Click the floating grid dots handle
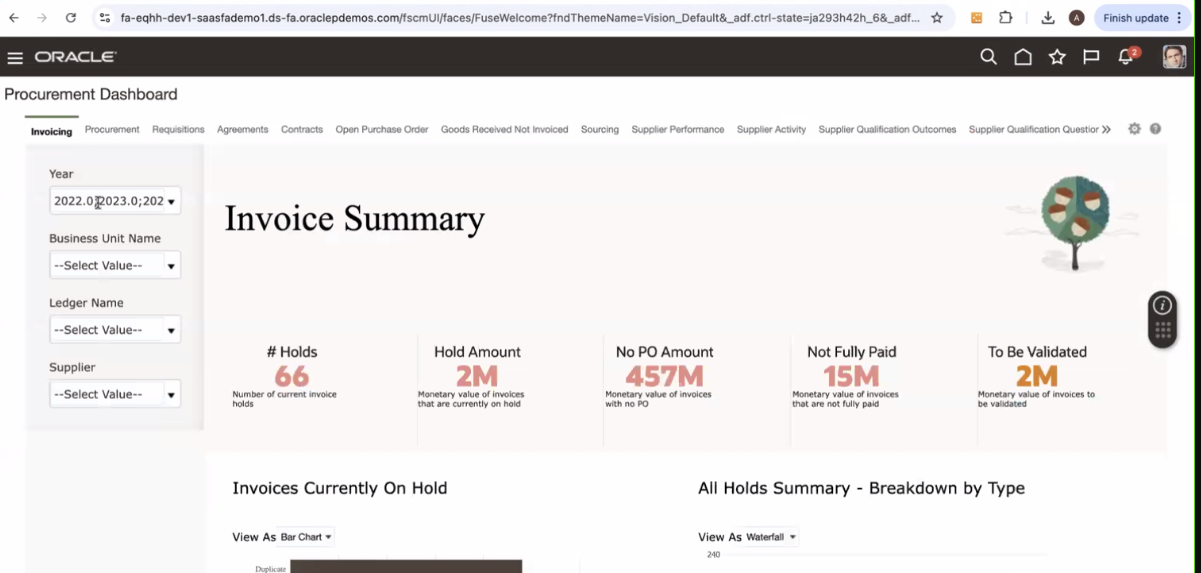The image size is (1201, 573). tap(1162, 332)
